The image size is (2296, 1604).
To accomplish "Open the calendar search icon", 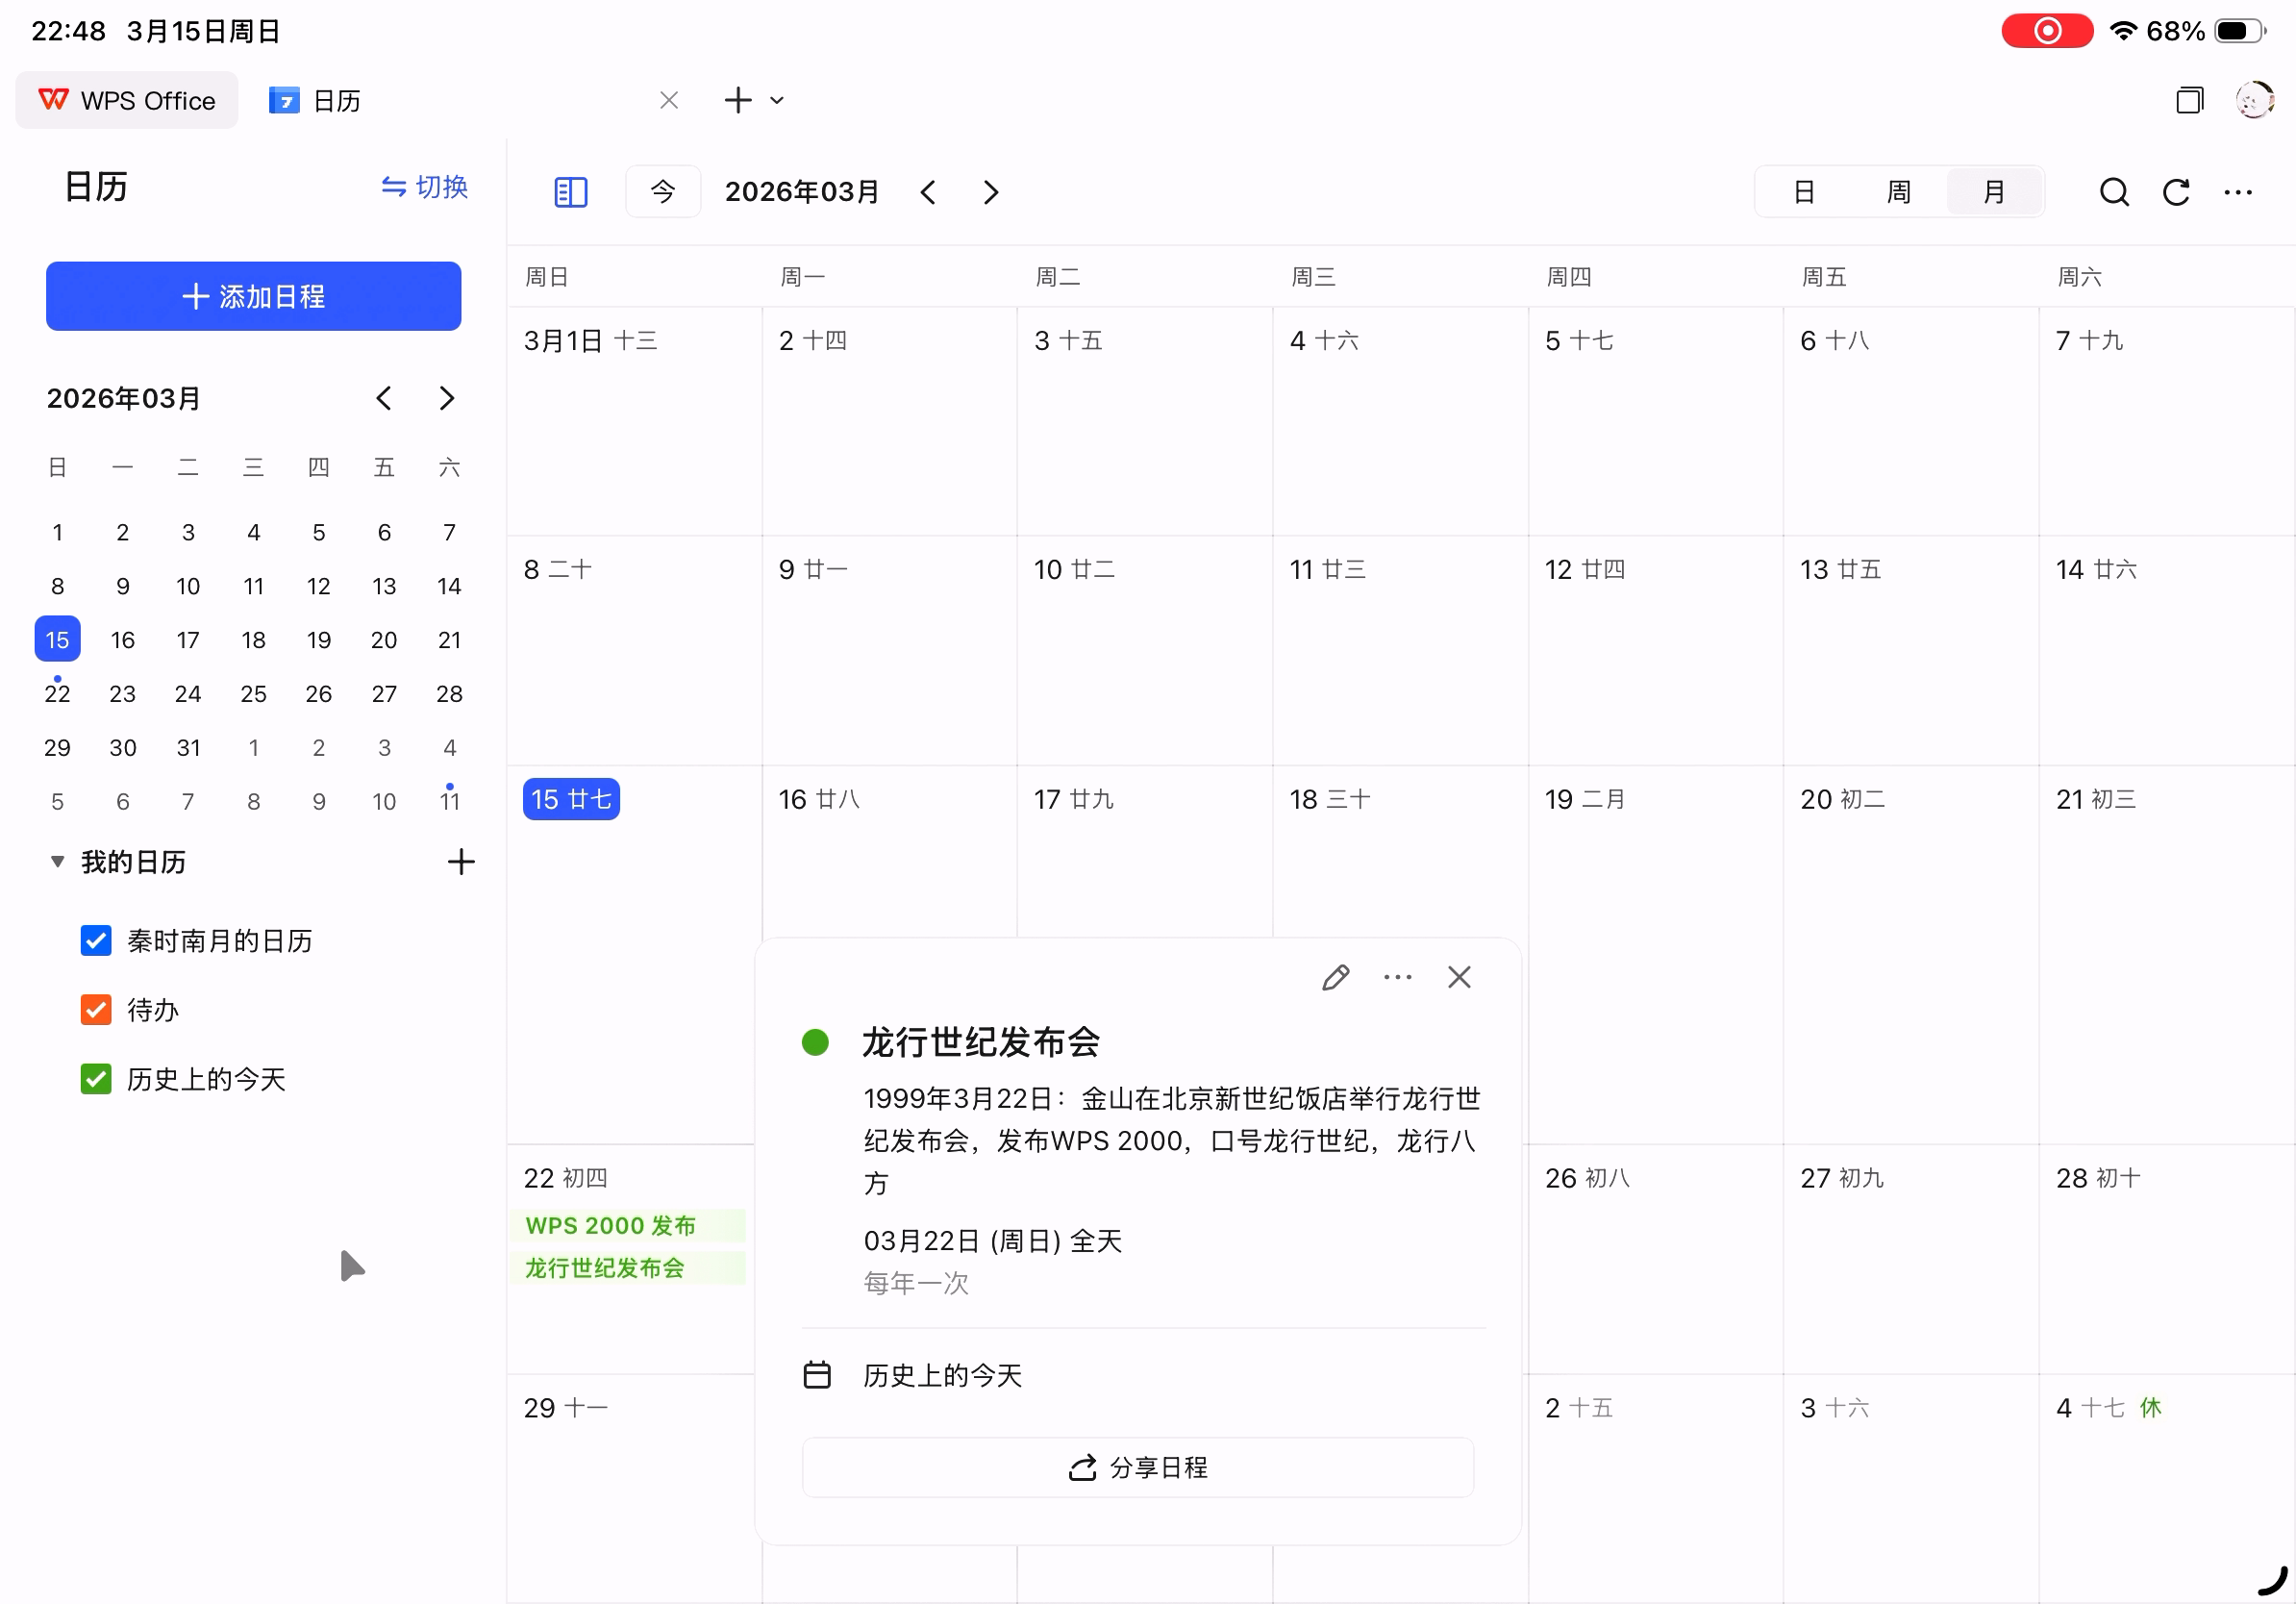I will click(2113, 192).
